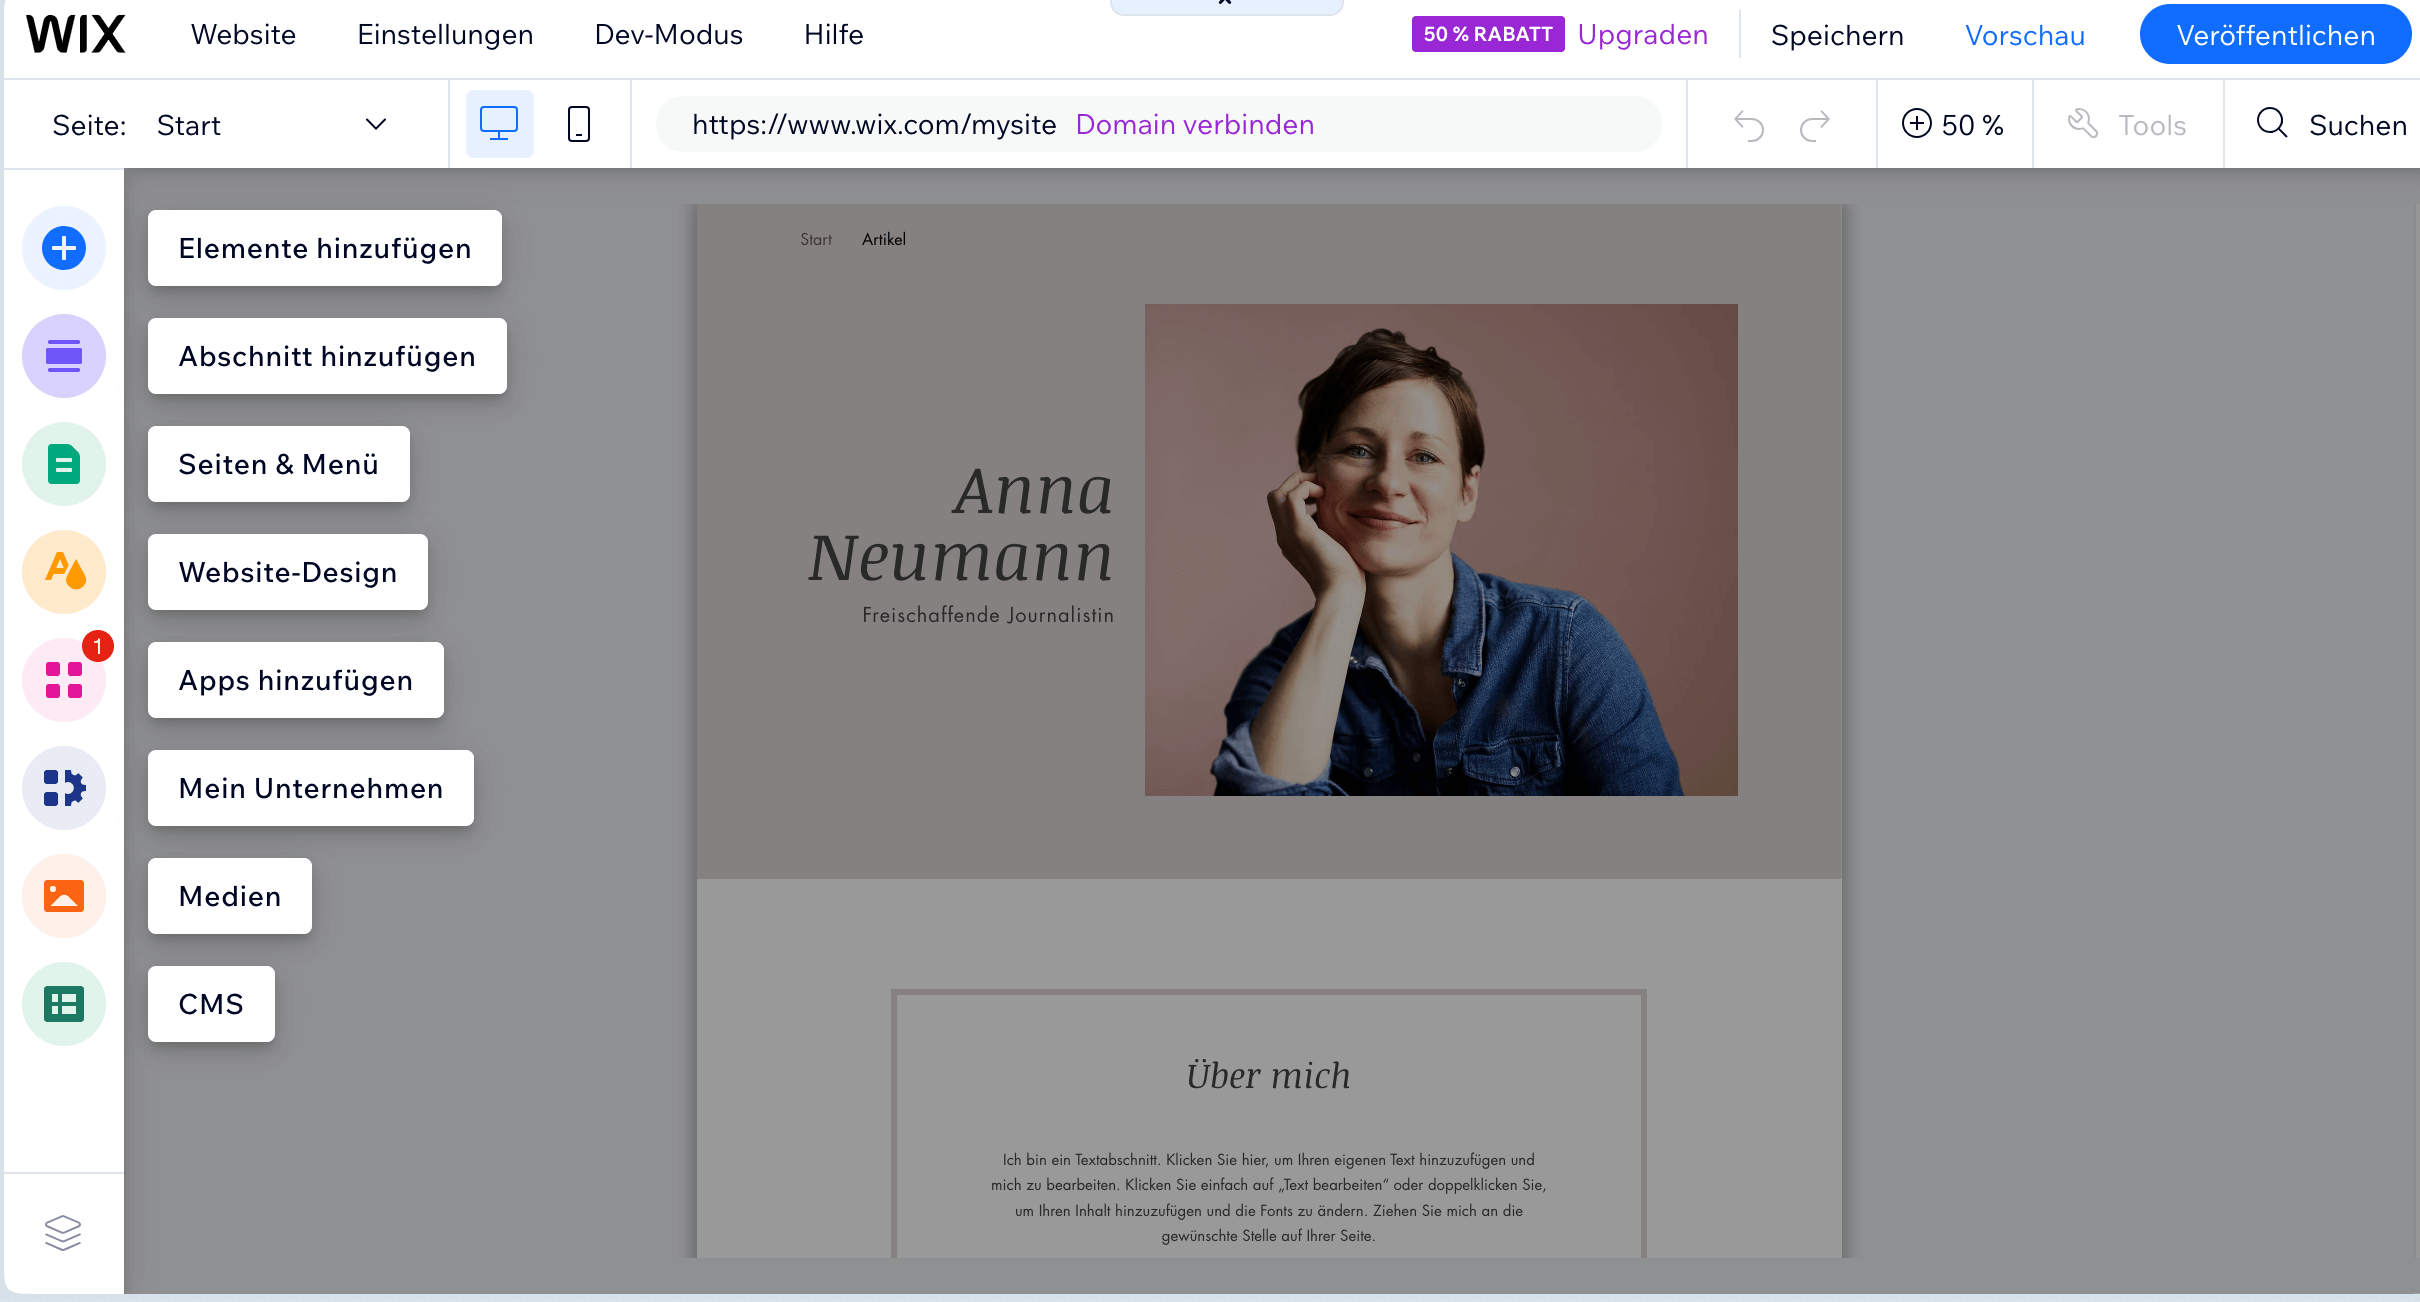Click the Artikel nav item on canvas

pyautogui.click(x=884, y=240)
